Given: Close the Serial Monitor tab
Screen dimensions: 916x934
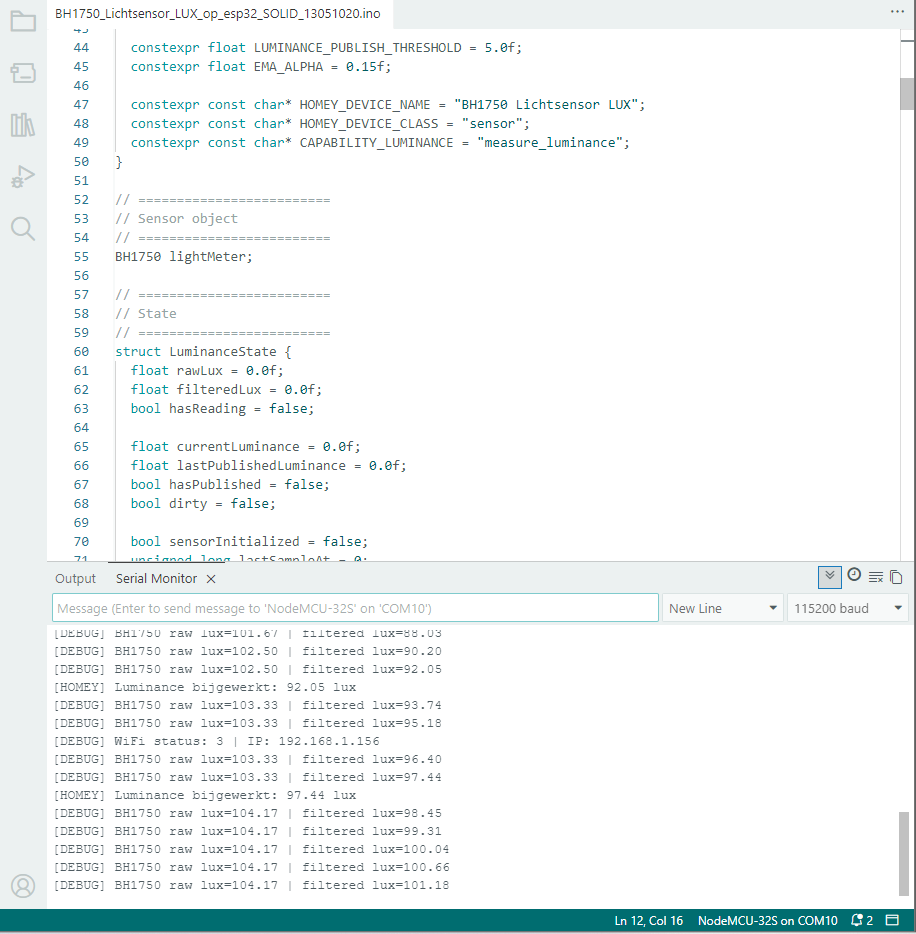Looking at the screenshot, I should pyautogui.click(x=211, y=579).
